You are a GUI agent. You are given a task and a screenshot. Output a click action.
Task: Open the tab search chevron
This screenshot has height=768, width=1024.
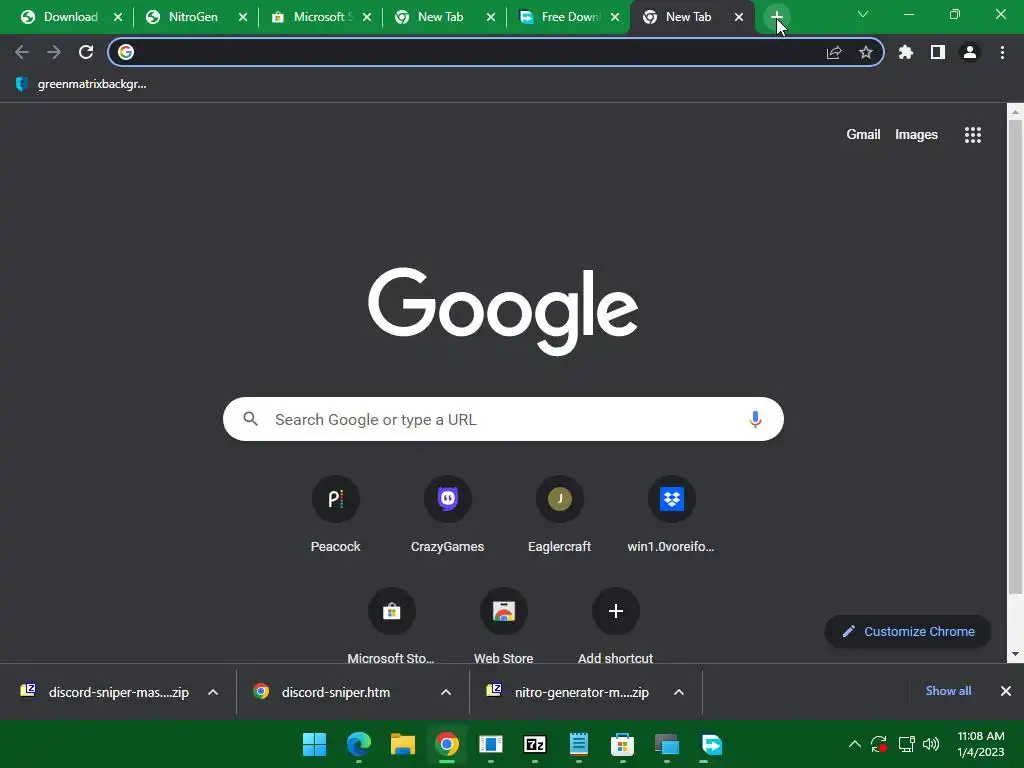point(863,14)
